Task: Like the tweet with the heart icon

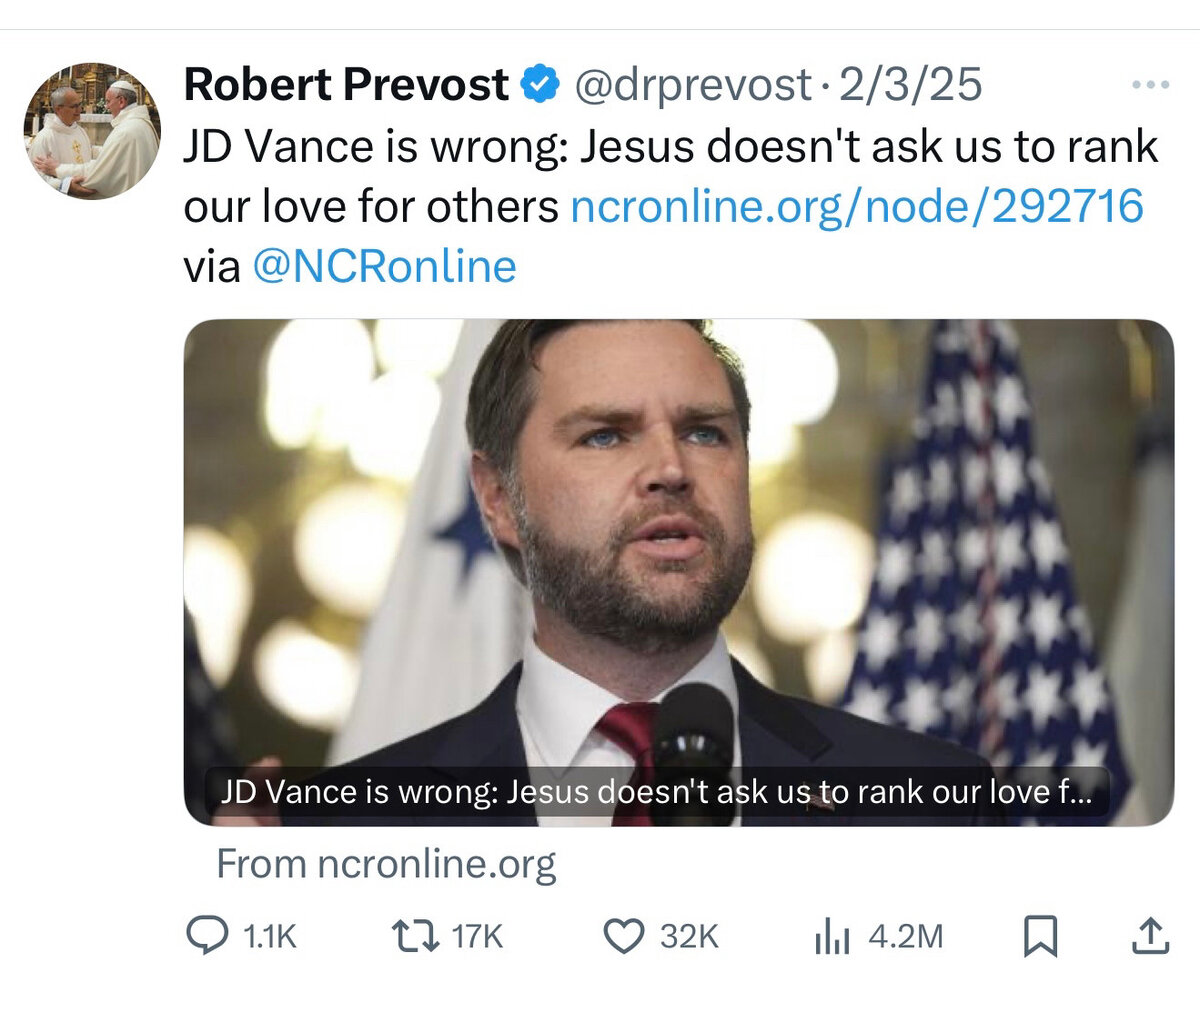Action: (x=625, y=936)
